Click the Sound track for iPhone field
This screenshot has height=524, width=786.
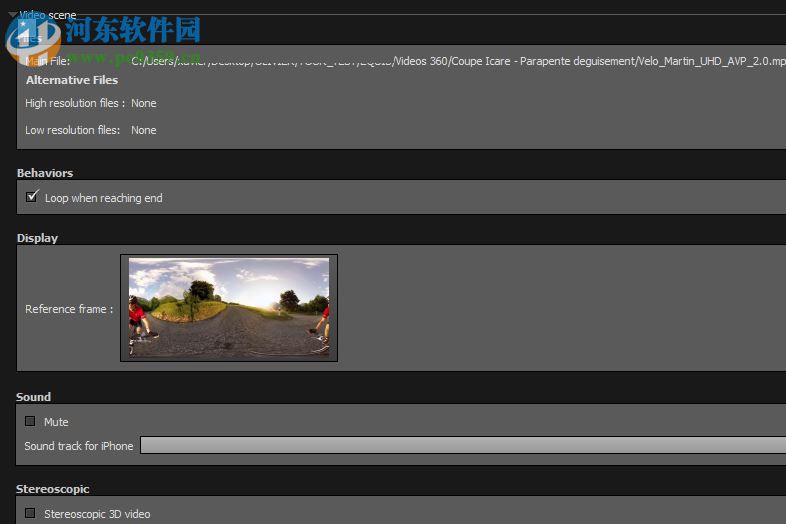coord(463,445)
